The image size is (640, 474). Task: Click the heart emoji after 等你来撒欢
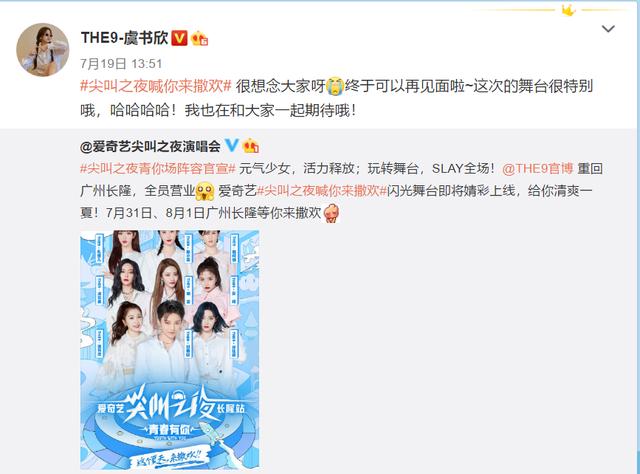click(x=331, y=213)
